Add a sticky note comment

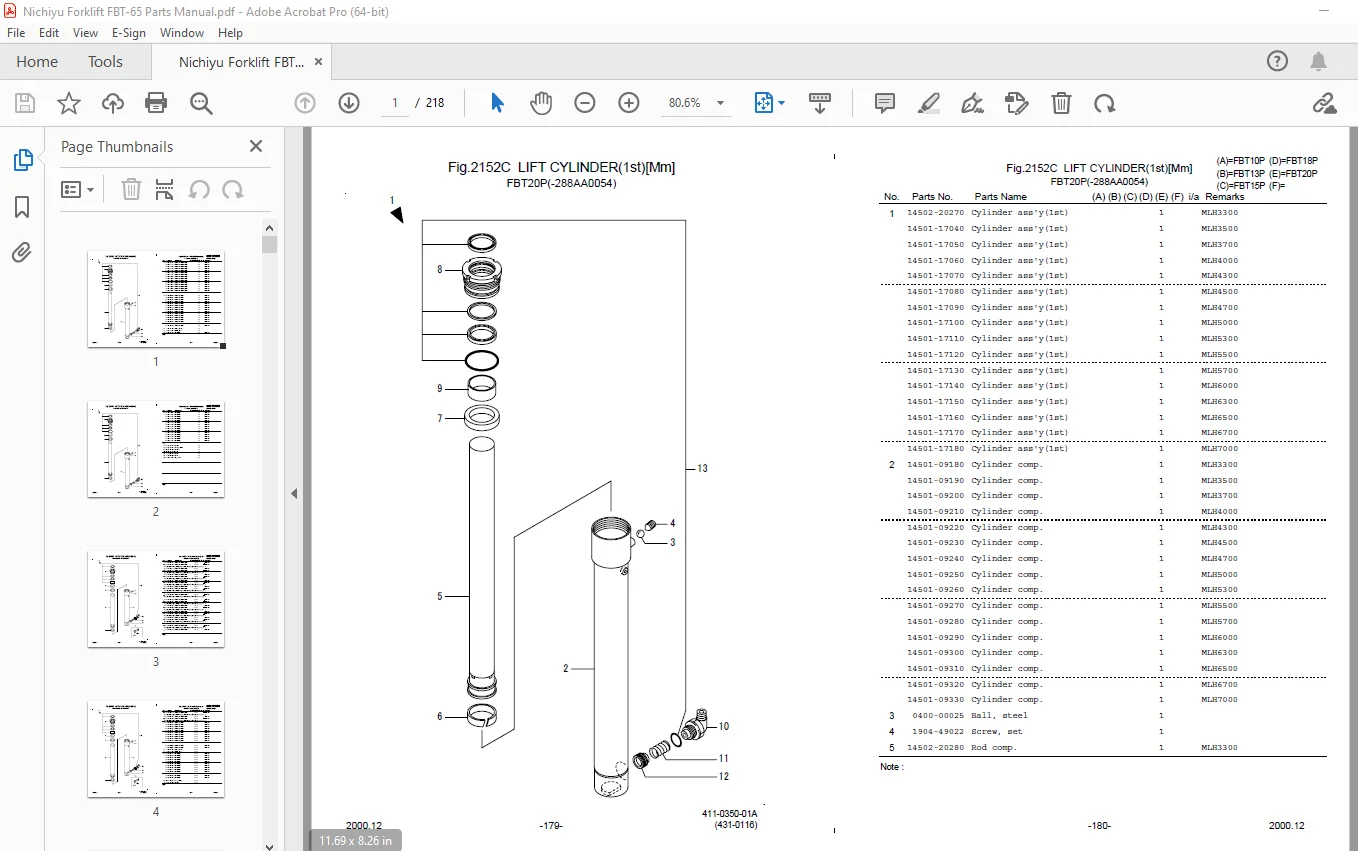[885, 103]
